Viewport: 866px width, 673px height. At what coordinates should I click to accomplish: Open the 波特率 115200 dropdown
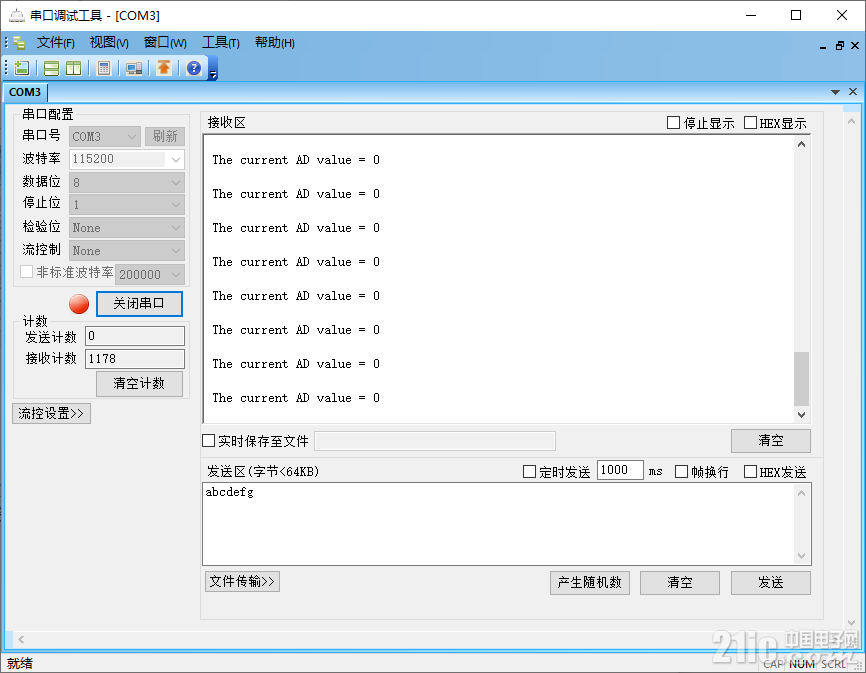coord(126,159)
